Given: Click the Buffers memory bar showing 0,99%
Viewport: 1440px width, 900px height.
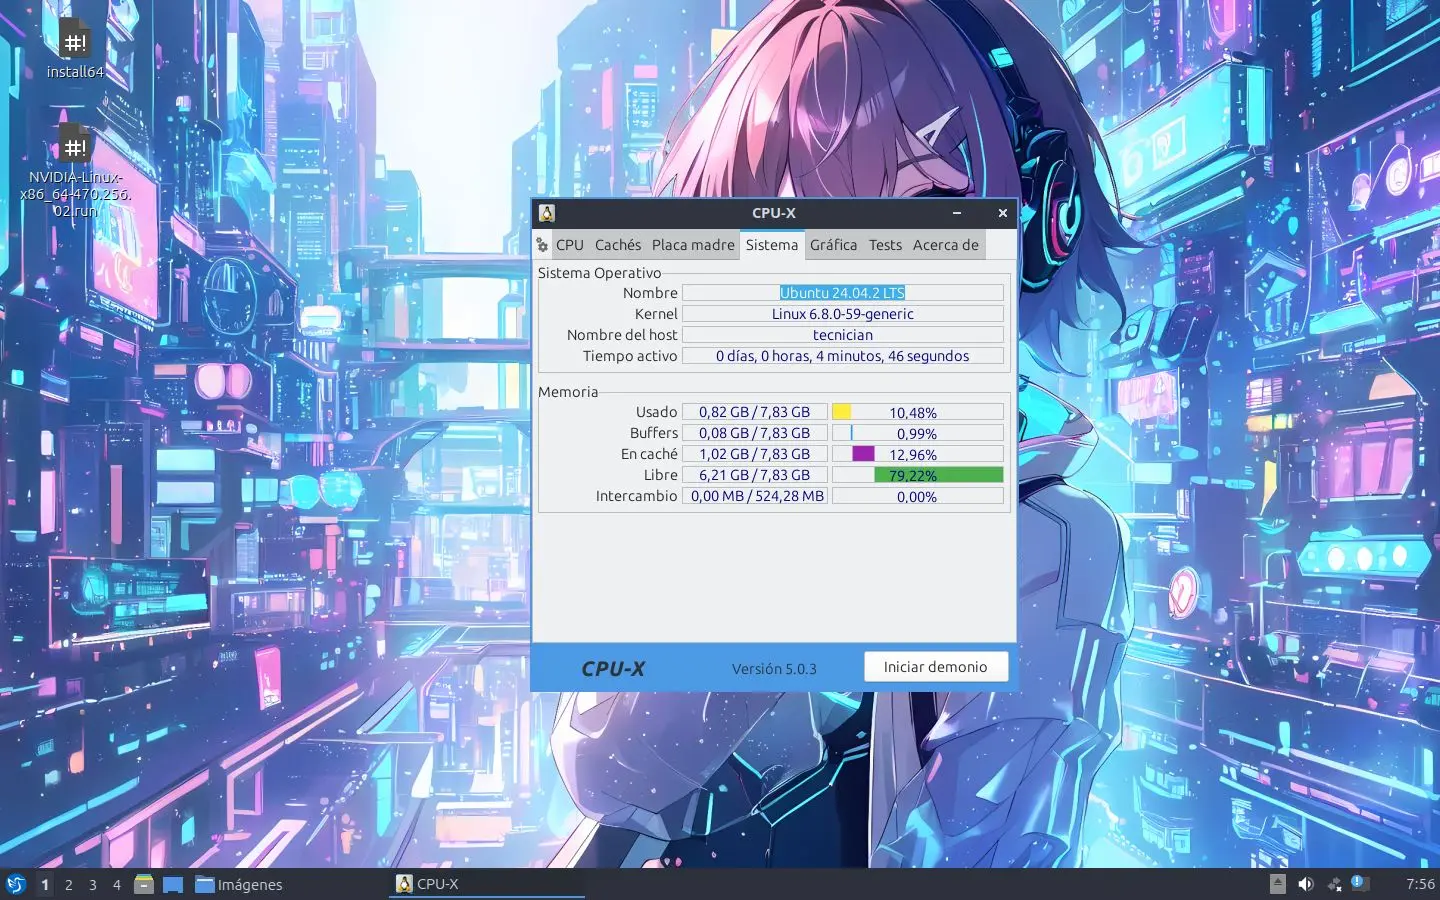Looking at the screenshot, I should pyautogui.click(x=918, y=433).
